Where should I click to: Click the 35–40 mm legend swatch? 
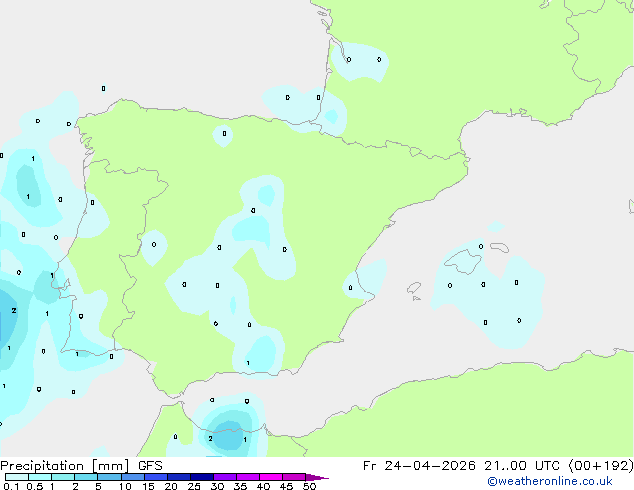click(248, 477)
